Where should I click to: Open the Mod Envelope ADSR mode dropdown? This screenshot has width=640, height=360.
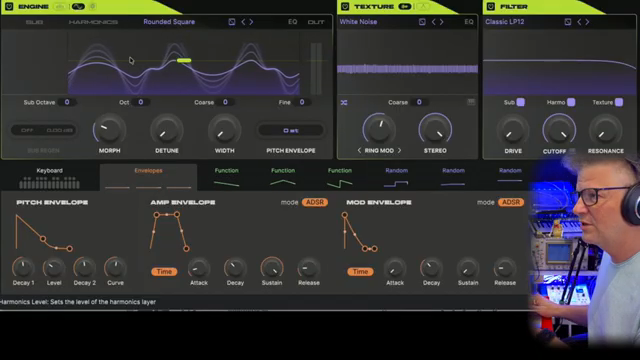pyautogui.click(x=511, y=202)
